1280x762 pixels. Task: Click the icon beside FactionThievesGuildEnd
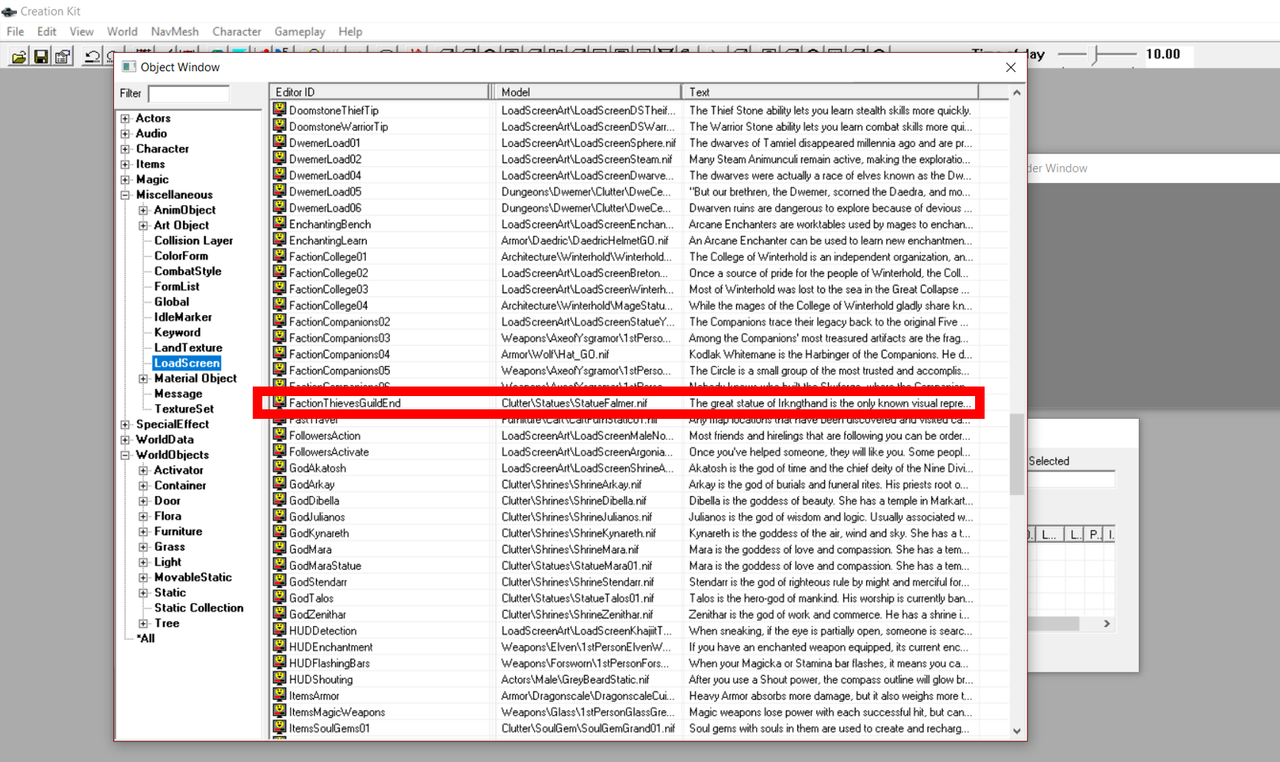tap(280, 403)
